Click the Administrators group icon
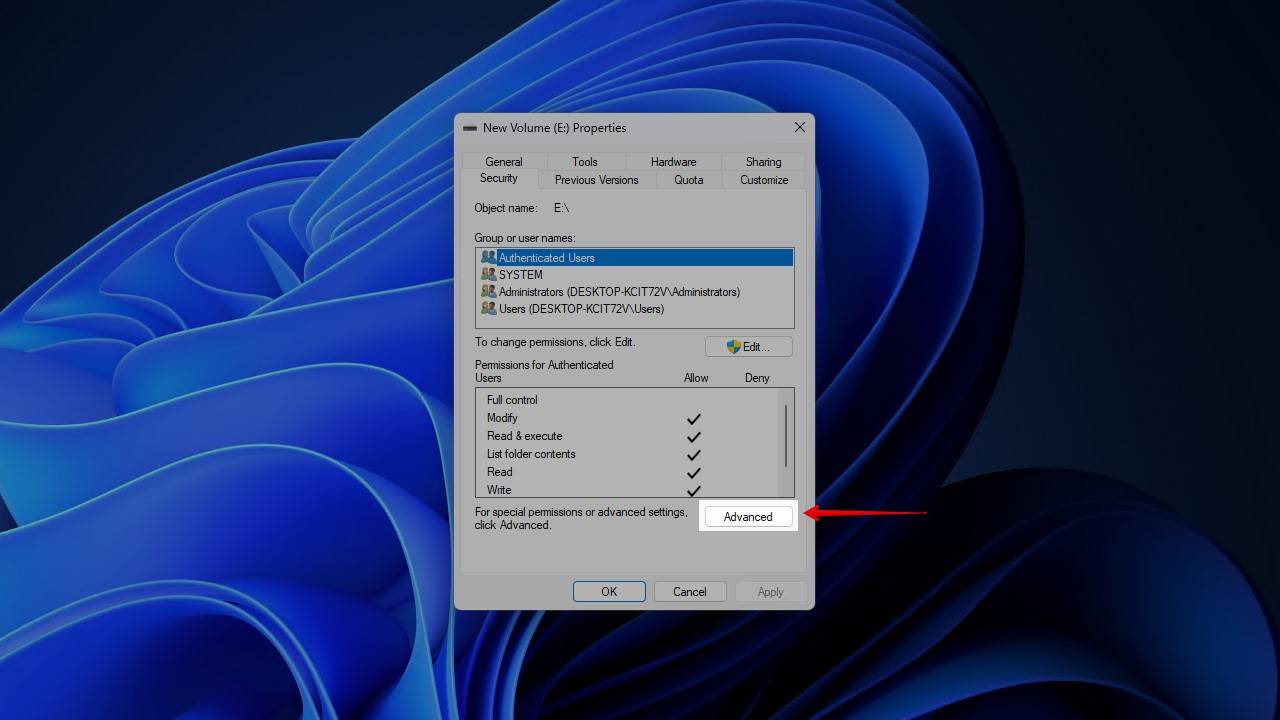This screenshot has width=1280, height=720. 488,292
